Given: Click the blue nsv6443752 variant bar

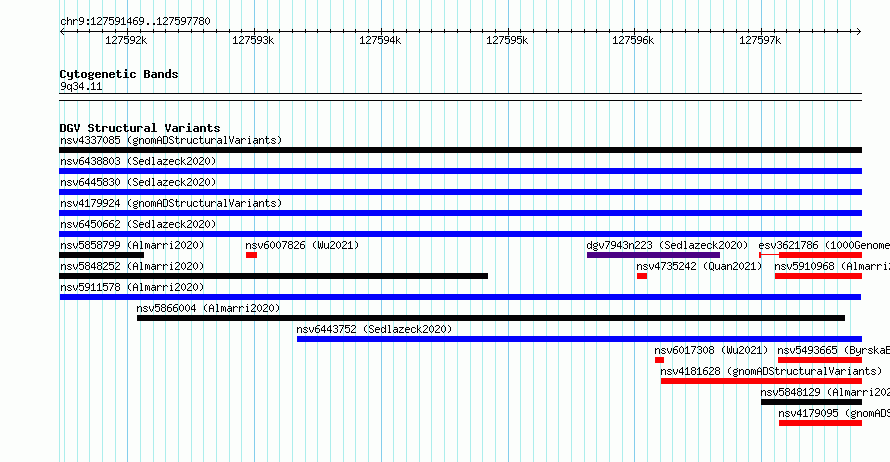Looking at the screenshot, I should click(x=580, y=339).
